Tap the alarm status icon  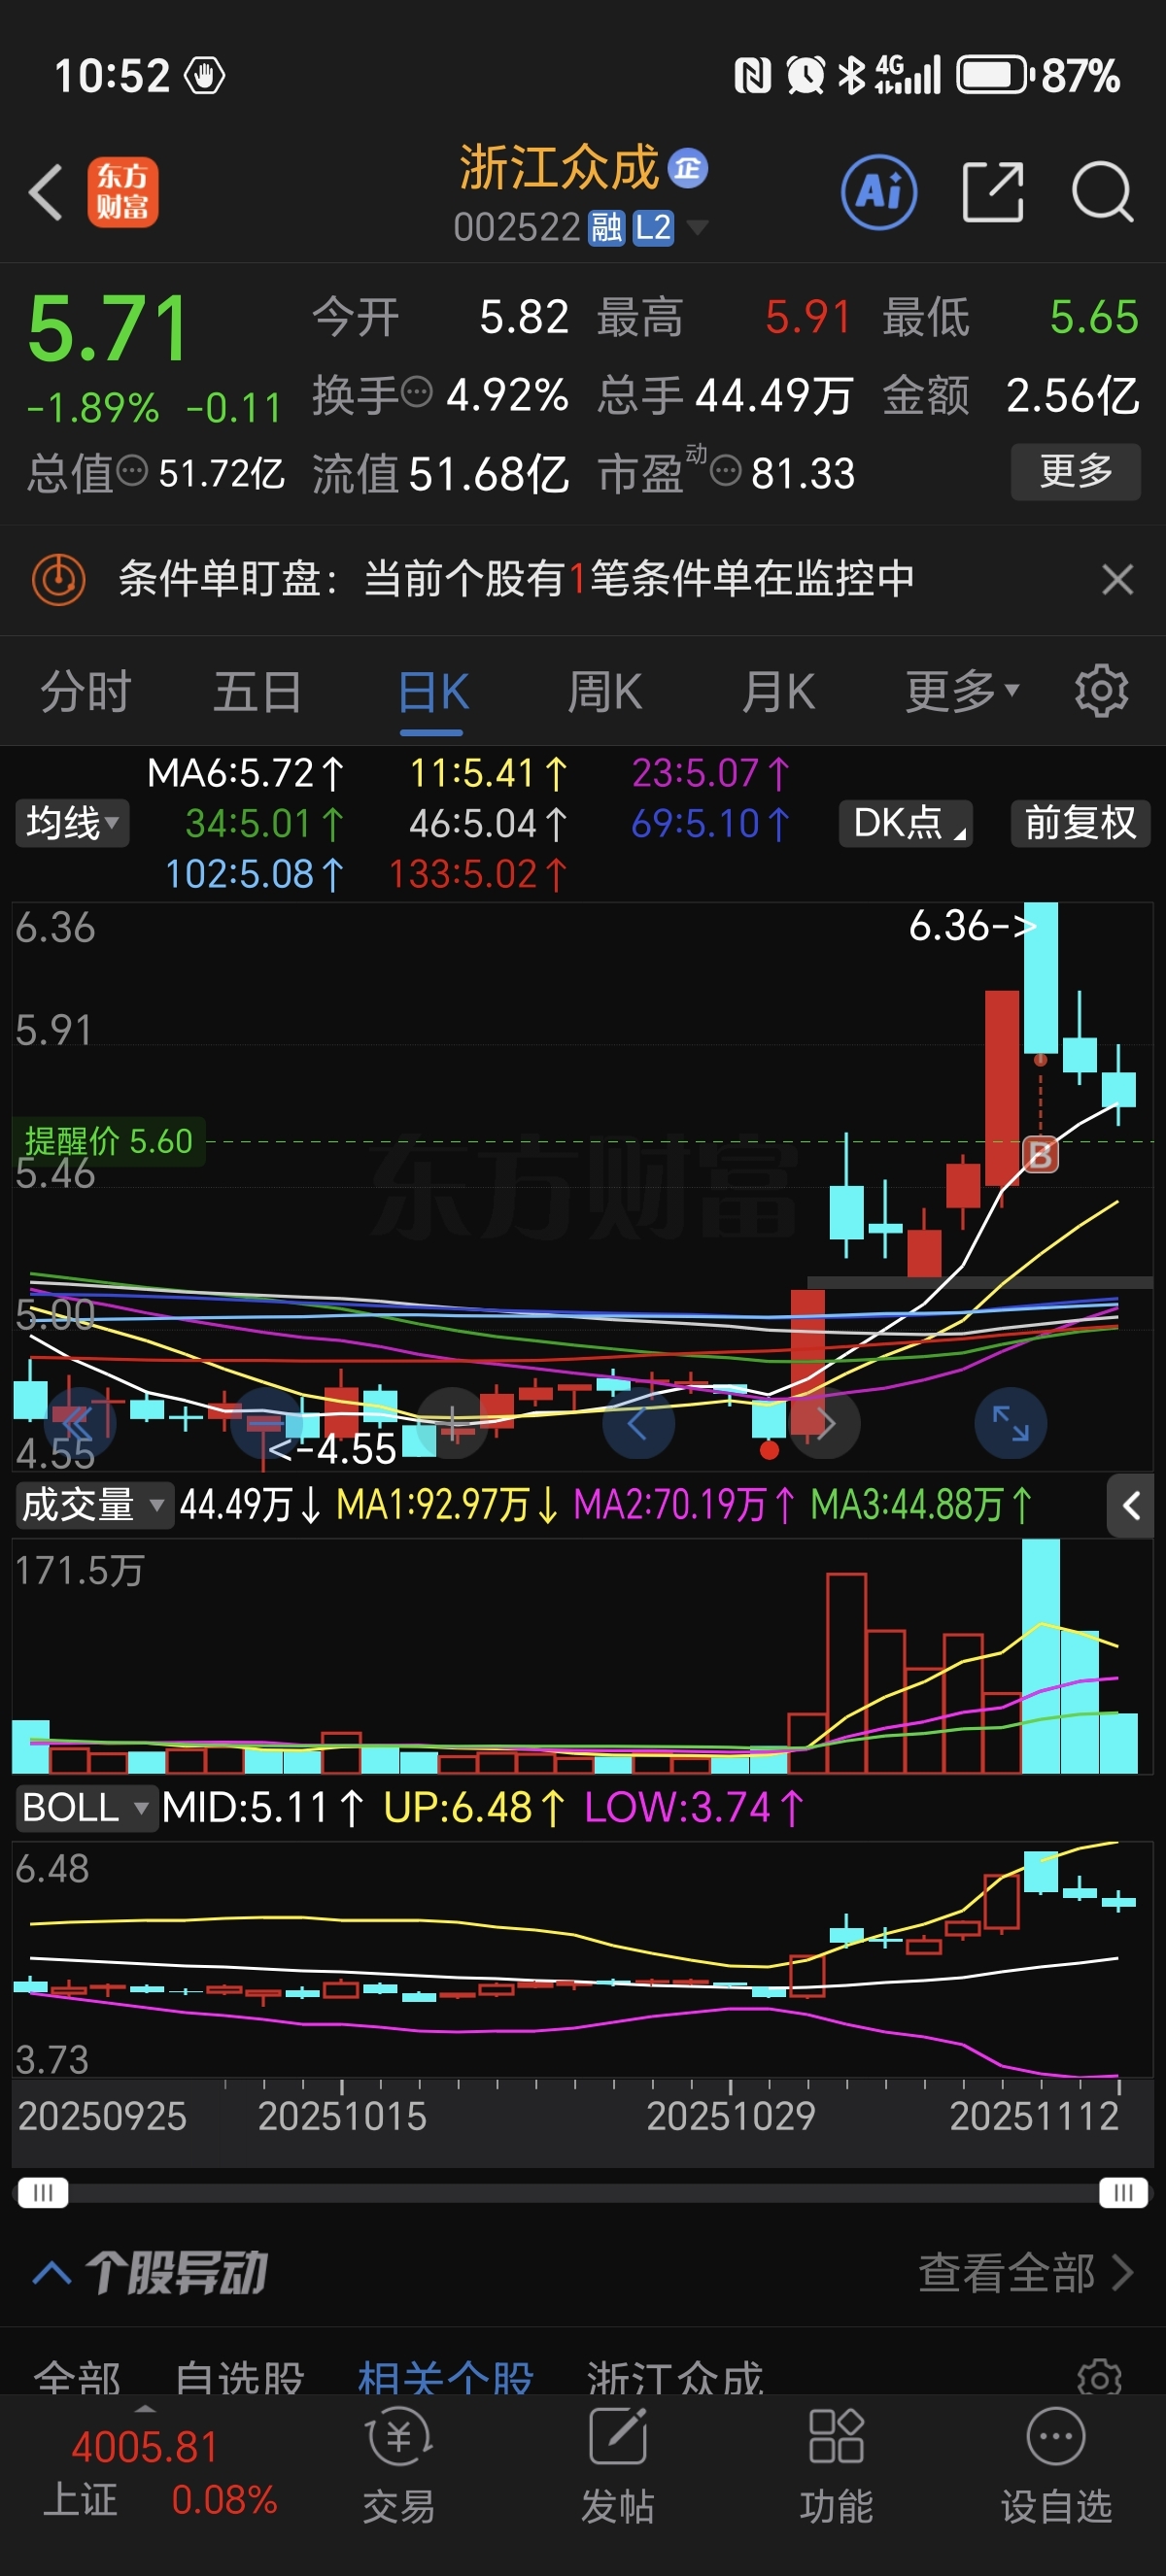[x=805, y=76]
